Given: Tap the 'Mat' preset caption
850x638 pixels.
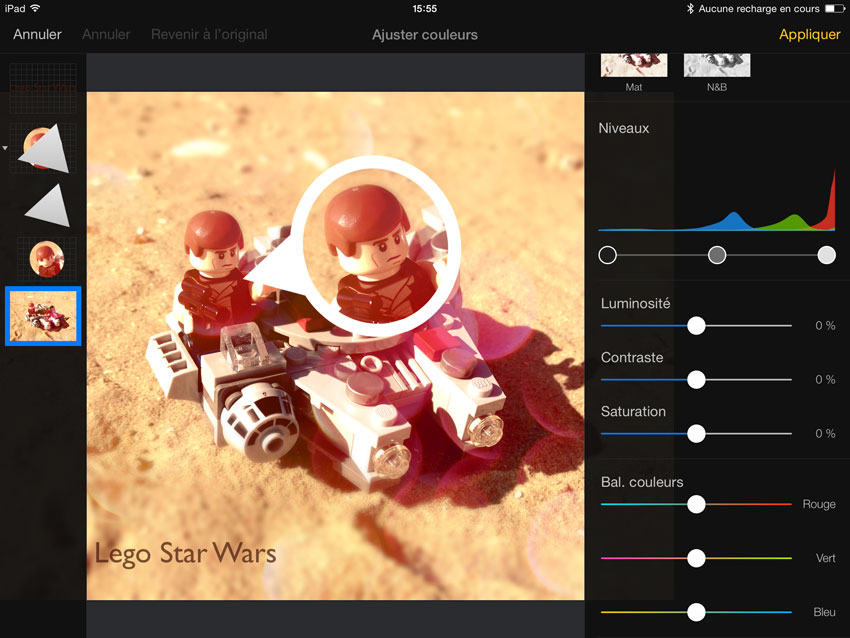Looking at the screenshot, I should coord(634,87).
